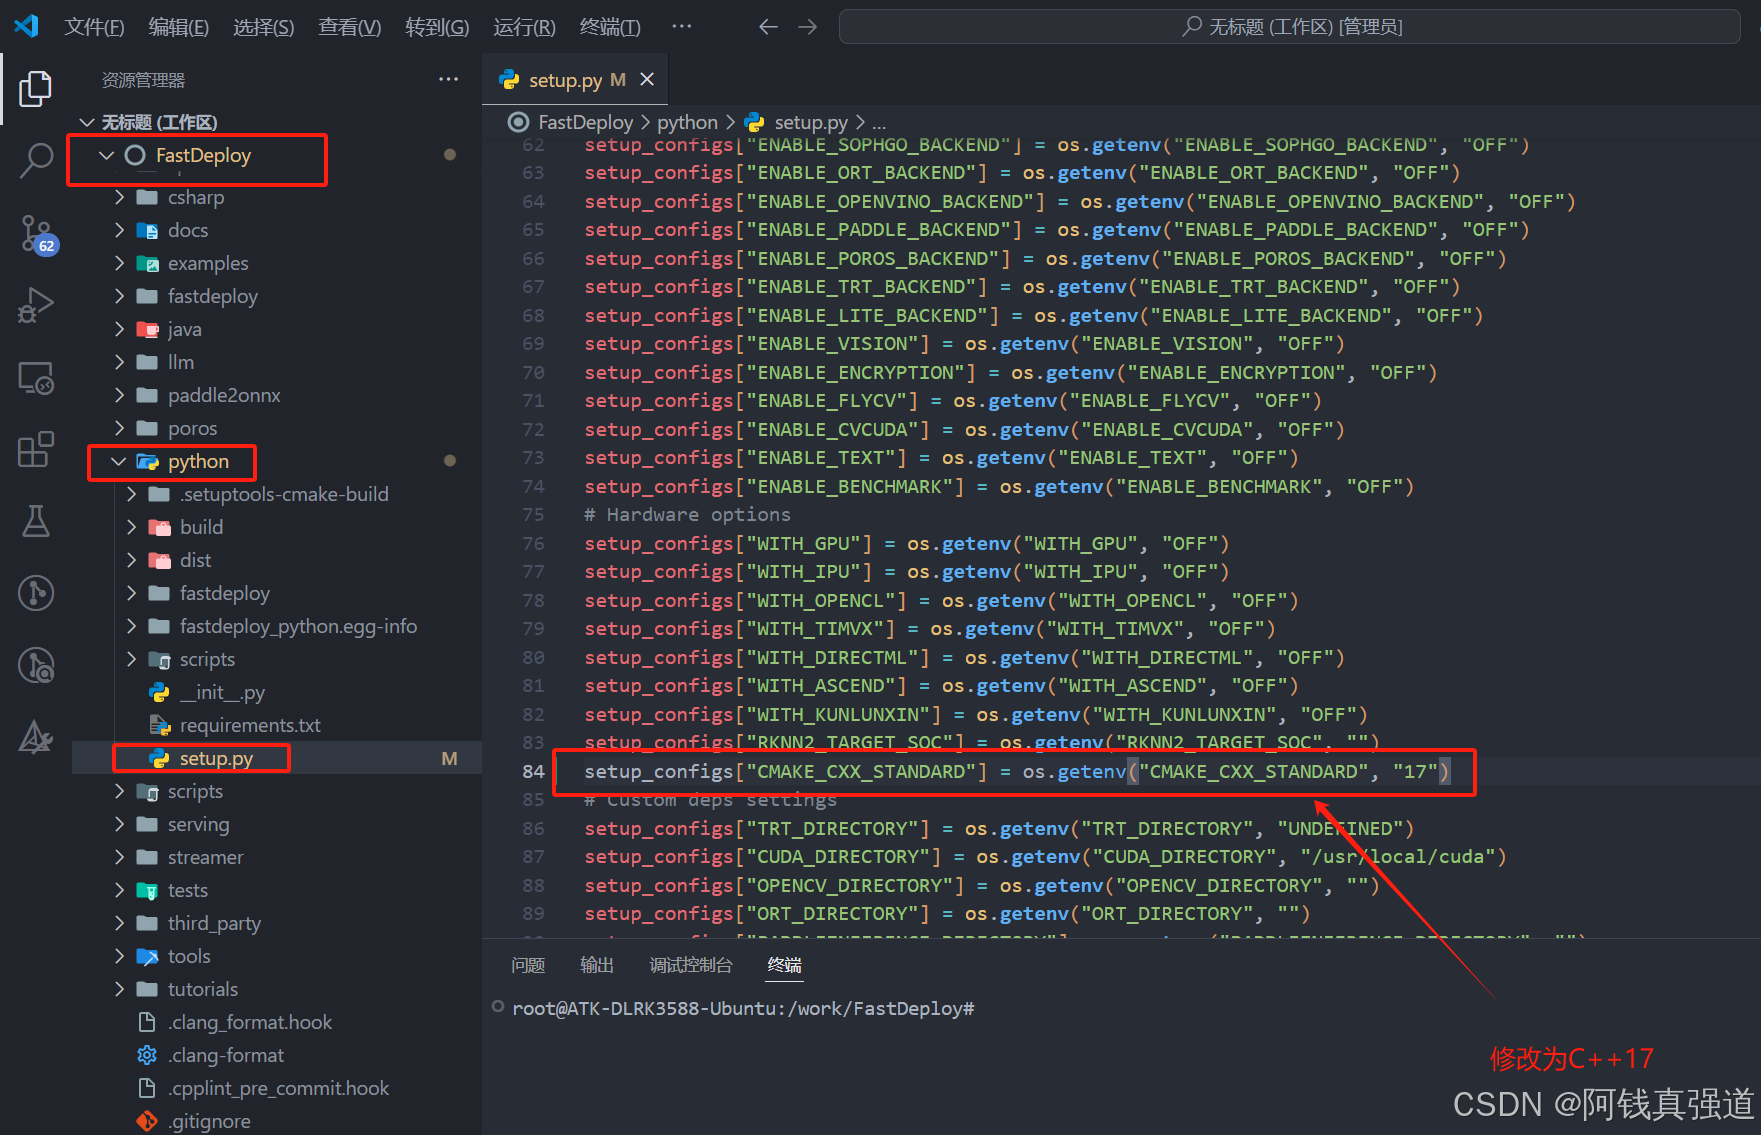Expand the java folder
1761x1135 pixels.
coord(120,329)
